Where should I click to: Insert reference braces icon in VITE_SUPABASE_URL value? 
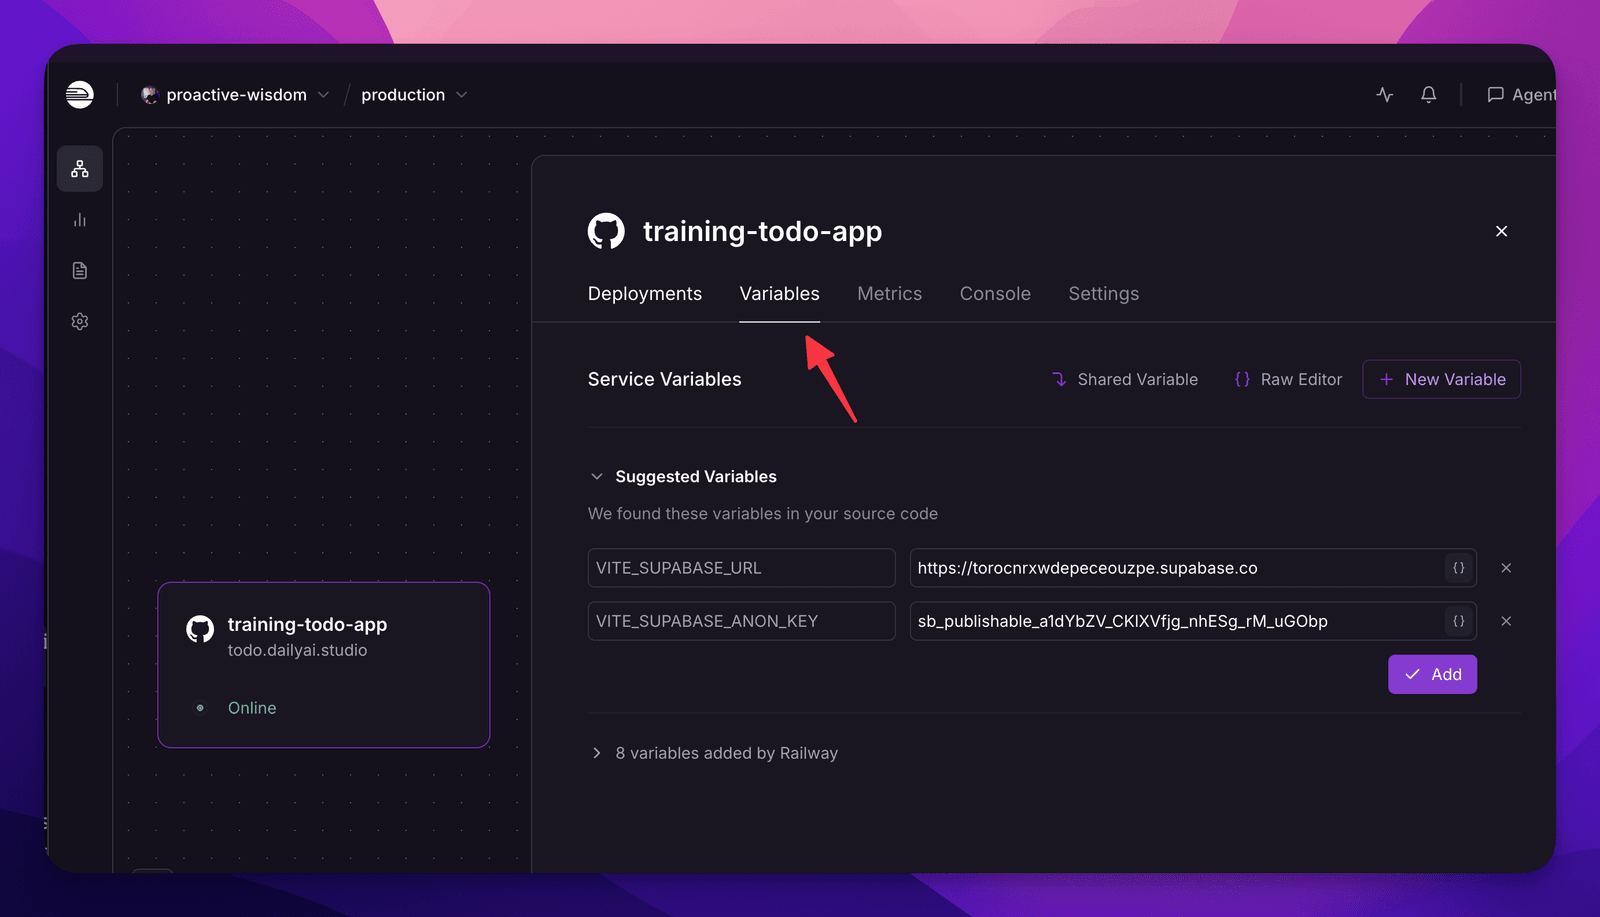point(1459,568)
